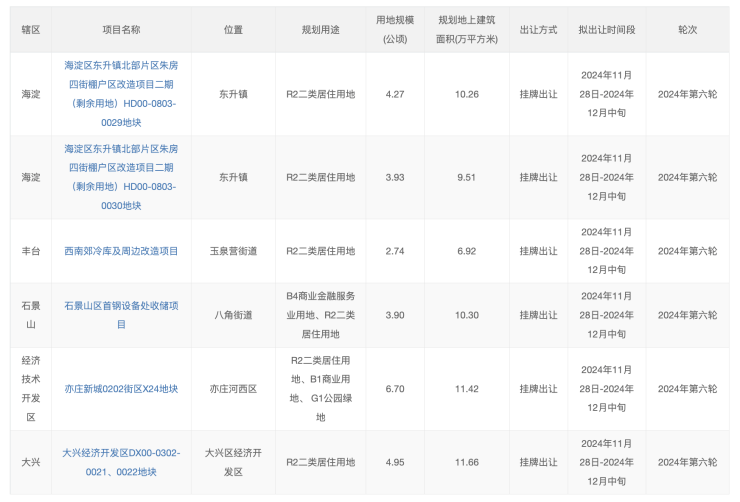740x502 pixels.
Task: Select the 轮次 column header
Action: tap(687, 30)
